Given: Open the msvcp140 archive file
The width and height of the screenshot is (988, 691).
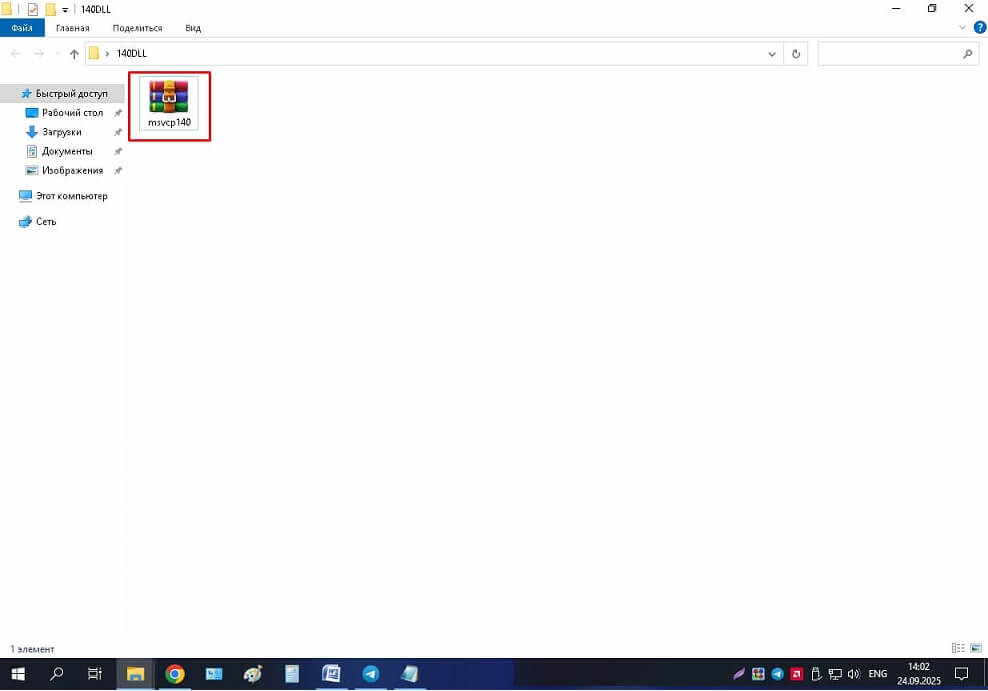Looking at the screenshot, I should 169,103.
